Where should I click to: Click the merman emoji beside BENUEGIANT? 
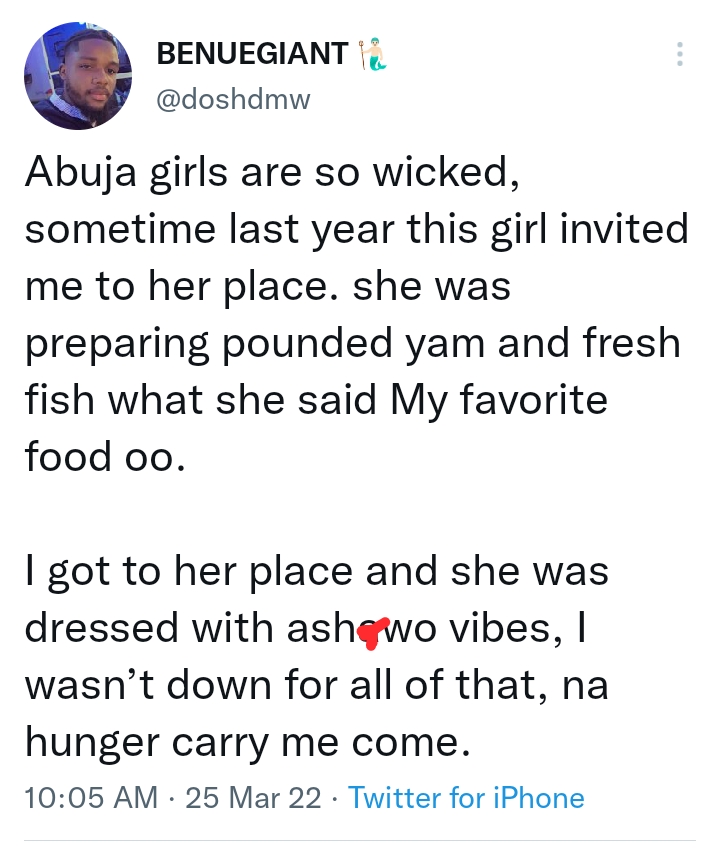[371, 54]
